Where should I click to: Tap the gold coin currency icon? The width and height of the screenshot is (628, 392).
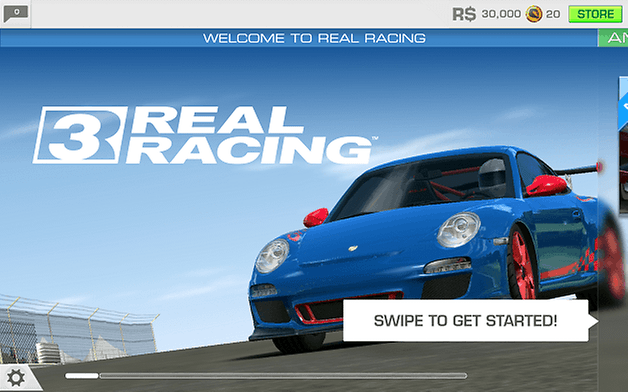(x=534, y=14)
